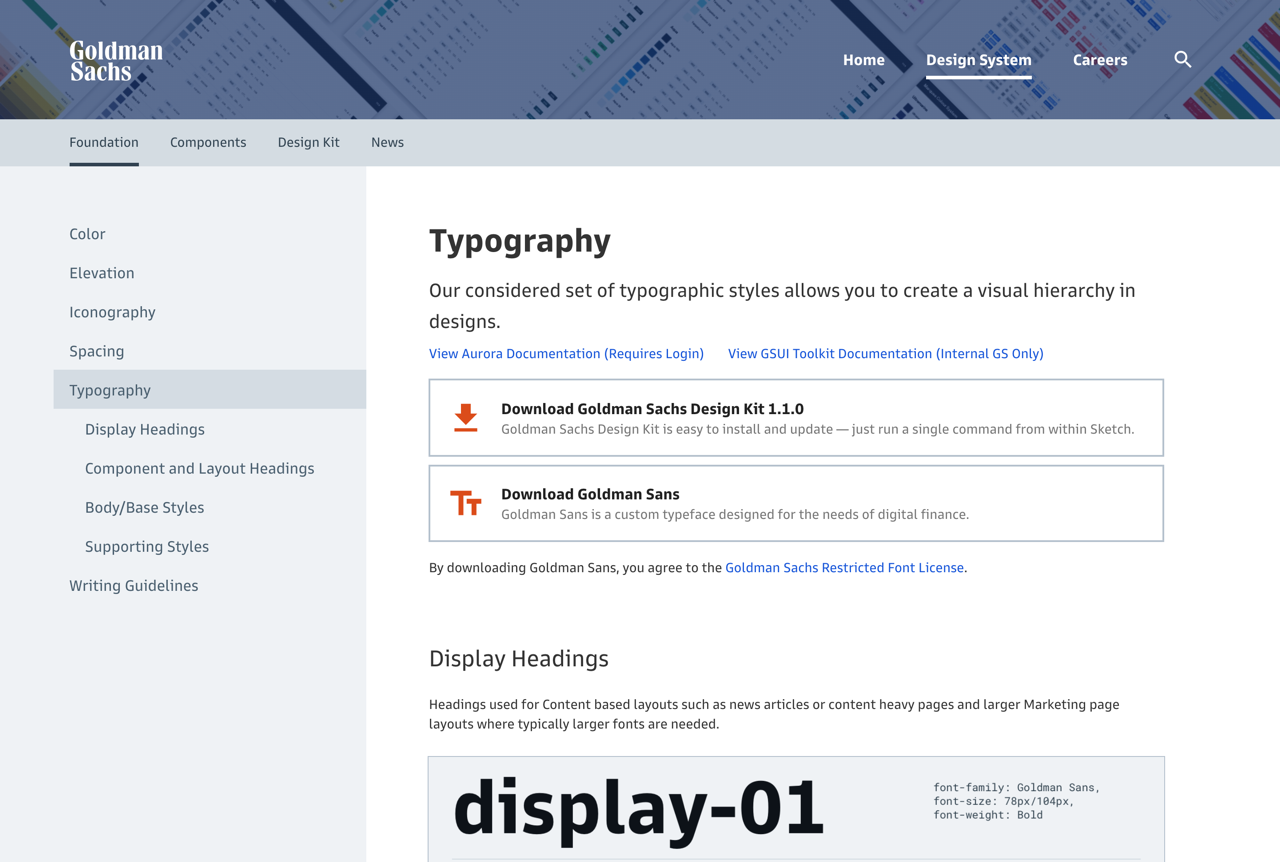Click the Typography page heading
This screenshot has height=862, width=1280.
520,241
